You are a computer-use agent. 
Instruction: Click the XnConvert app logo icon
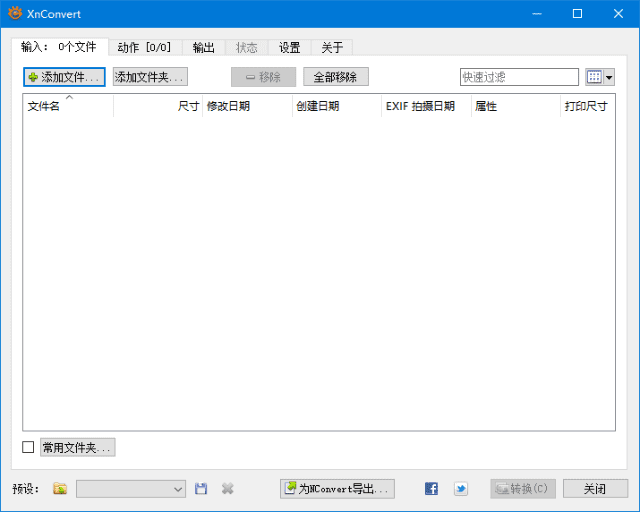[15, 14]
